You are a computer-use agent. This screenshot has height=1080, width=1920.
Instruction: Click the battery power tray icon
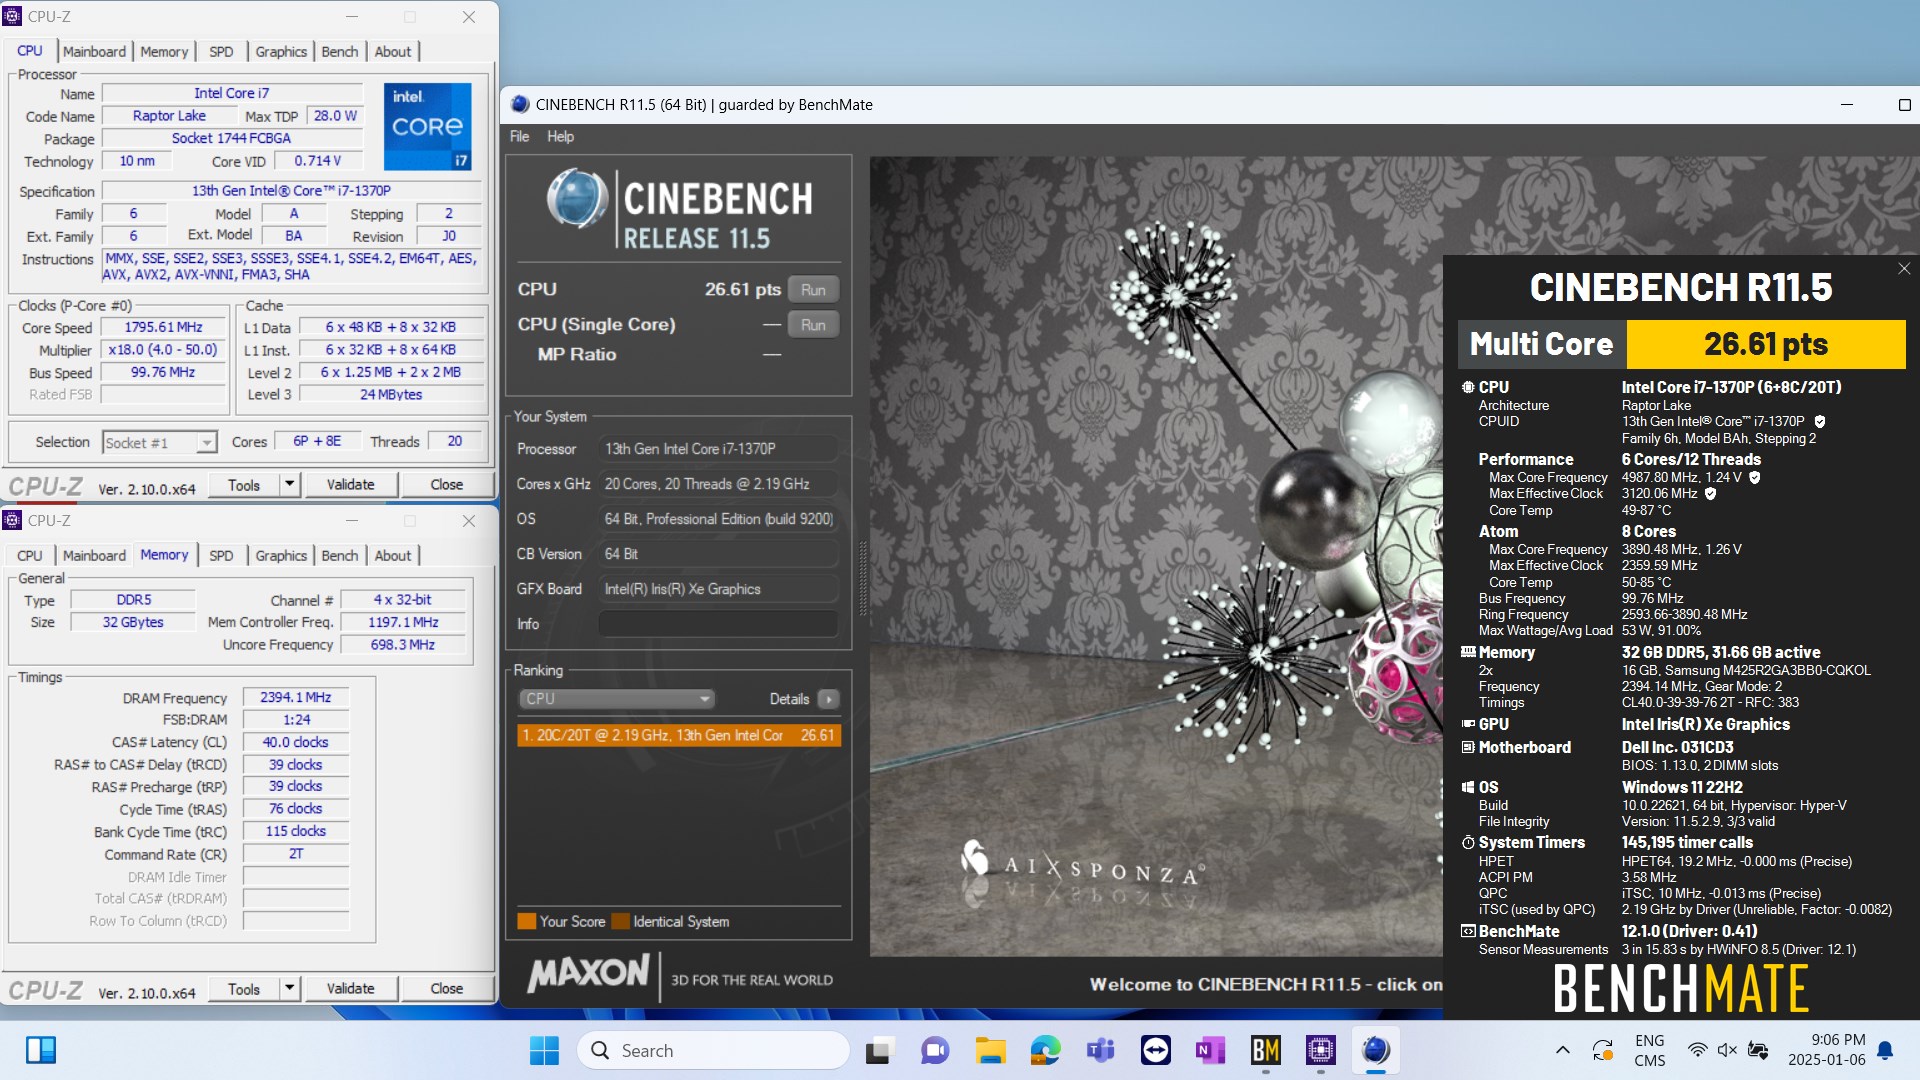(x=1758, y=1050)
